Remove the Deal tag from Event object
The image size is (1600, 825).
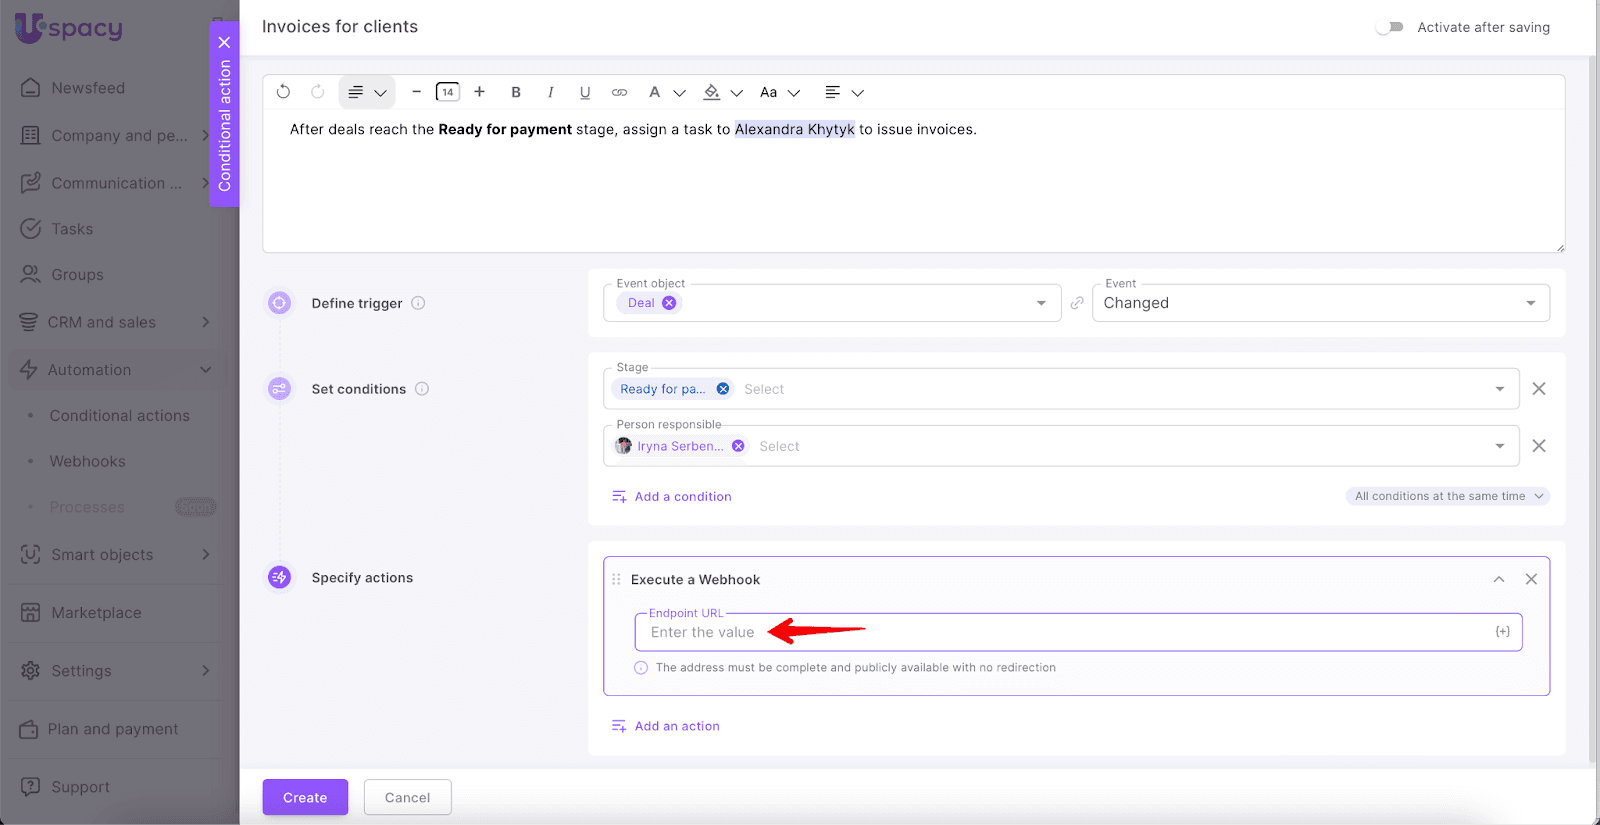click(669, 303)
